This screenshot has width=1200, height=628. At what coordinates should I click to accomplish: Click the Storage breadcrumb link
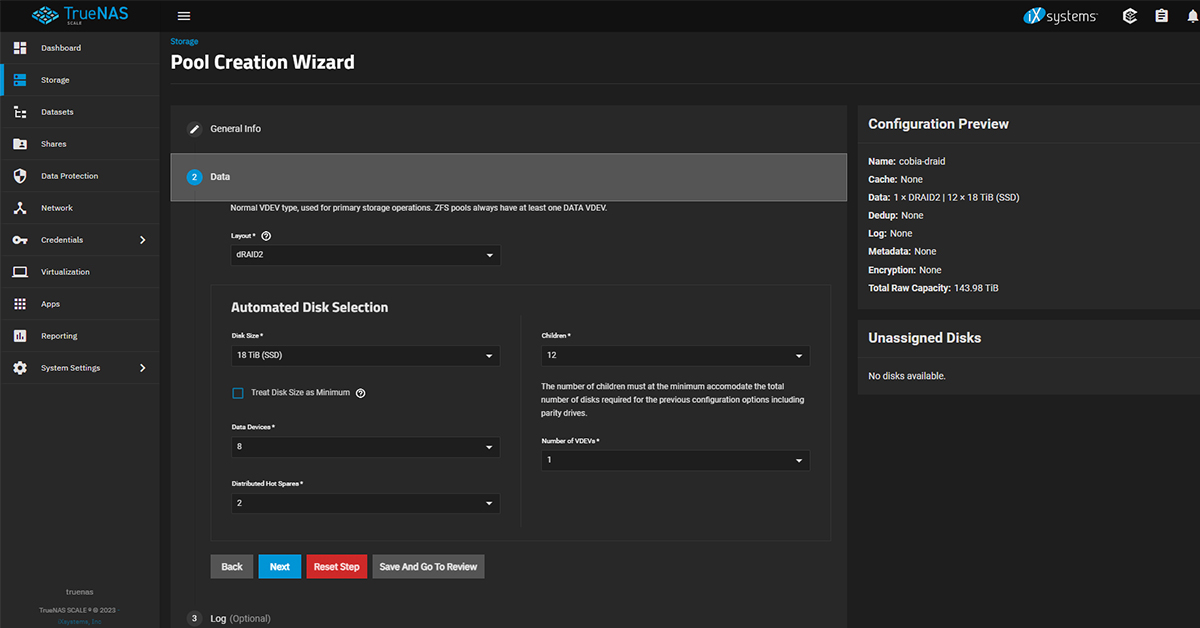tap(184, 42)
